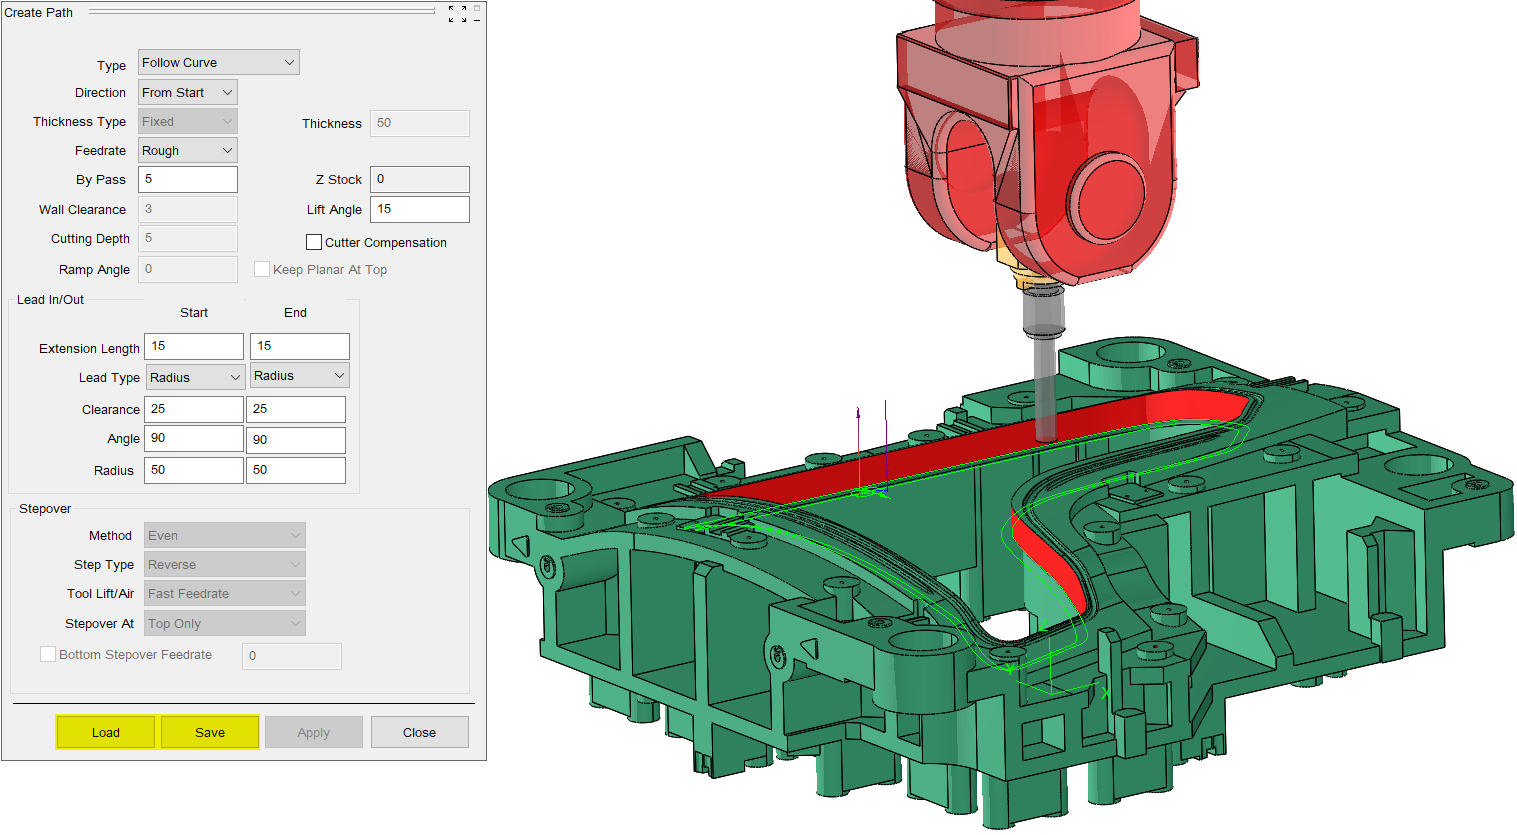
Task: Enable the Cutter Compensation checkbox
Action: click(x=314, y=243)
